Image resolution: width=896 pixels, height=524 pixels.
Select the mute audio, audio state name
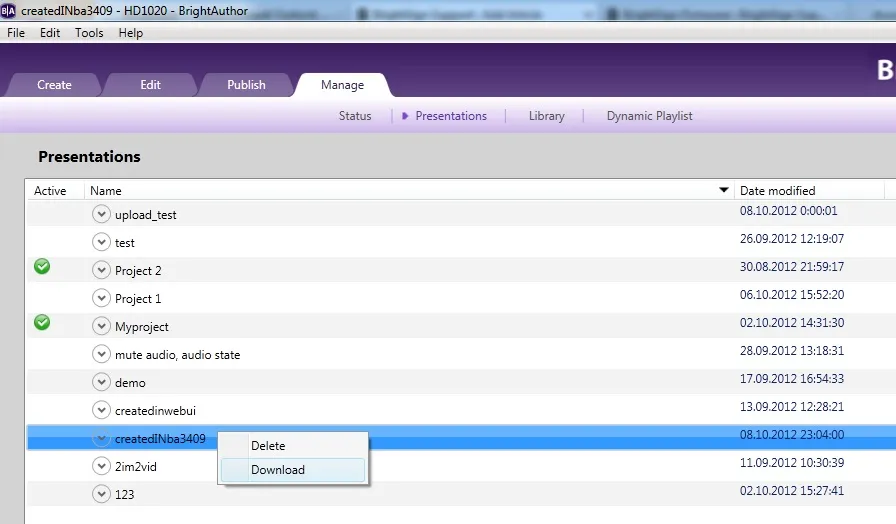click(x=178, y=355)
